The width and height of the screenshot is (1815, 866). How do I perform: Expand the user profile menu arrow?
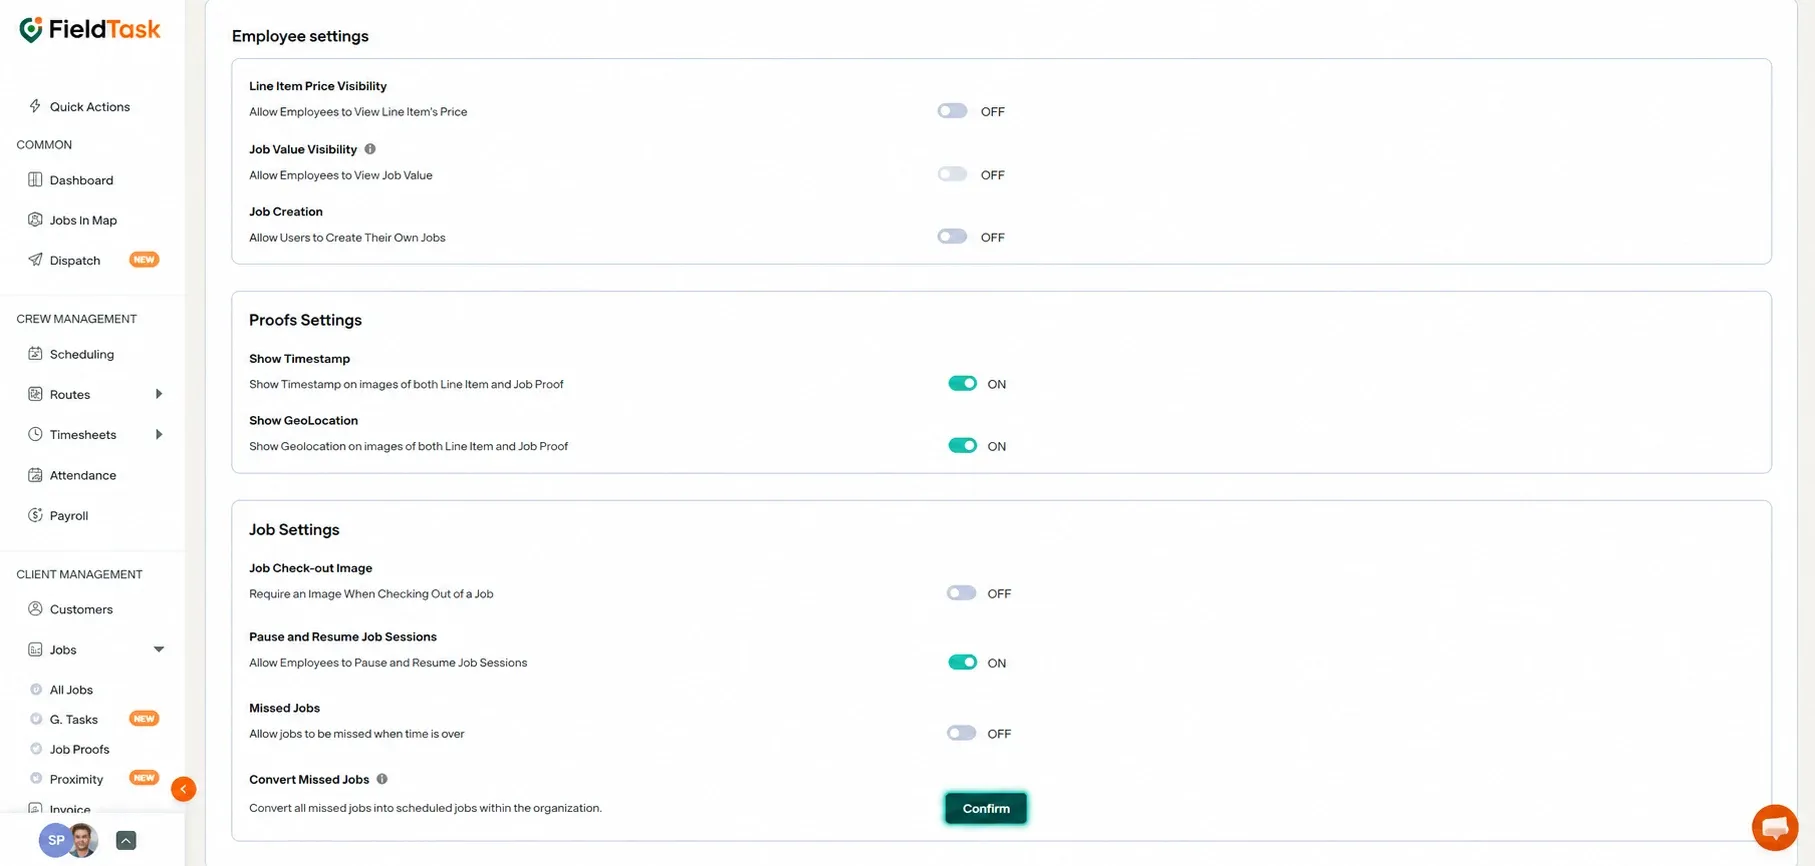point(126,840)
